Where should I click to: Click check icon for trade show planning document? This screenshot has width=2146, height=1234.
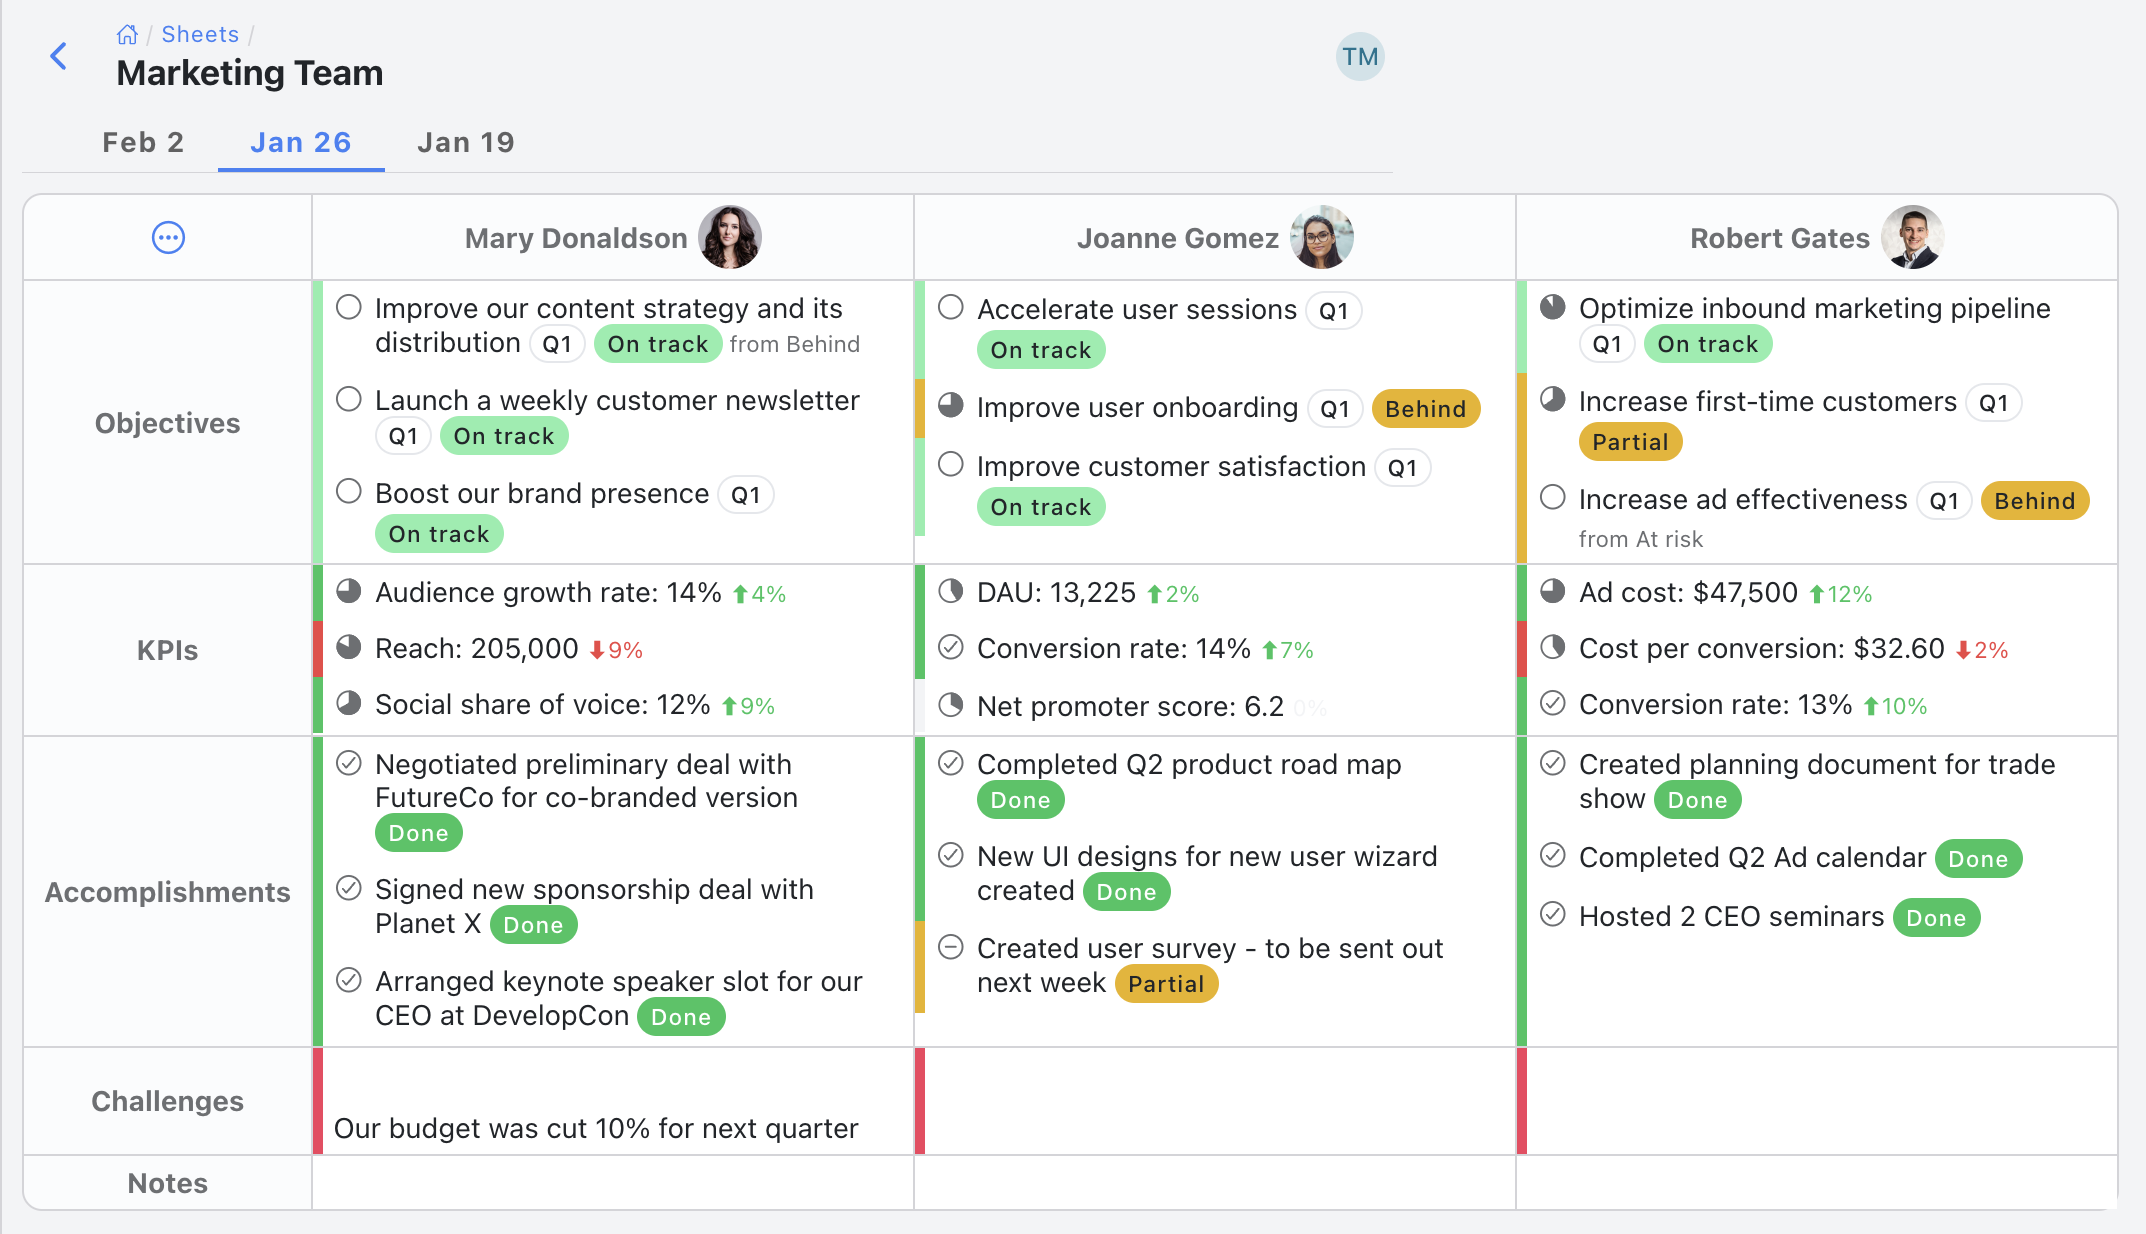(1553, 763)
